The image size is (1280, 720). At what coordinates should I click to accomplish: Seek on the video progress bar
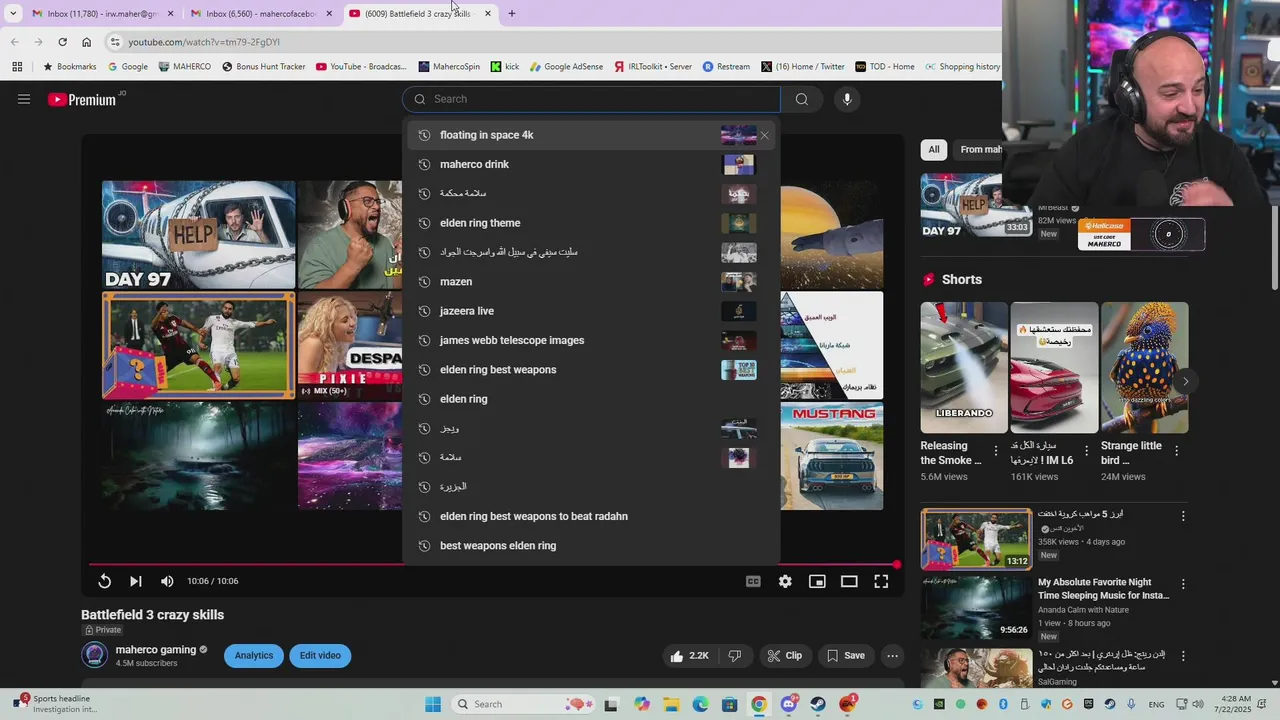coord(493,564)
